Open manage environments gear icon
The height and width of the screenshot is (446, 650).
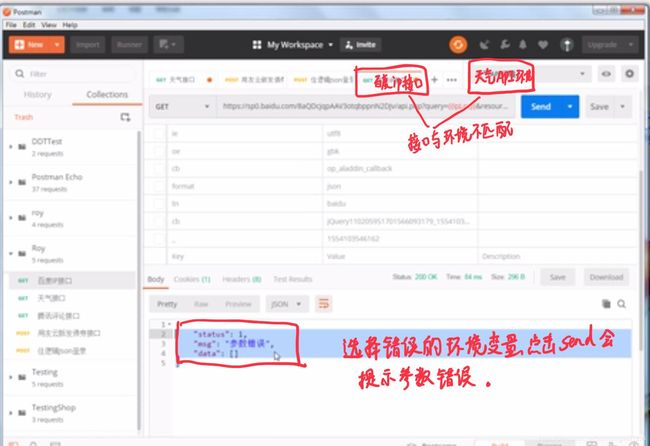pyautogui.click(x=629, y=74)
